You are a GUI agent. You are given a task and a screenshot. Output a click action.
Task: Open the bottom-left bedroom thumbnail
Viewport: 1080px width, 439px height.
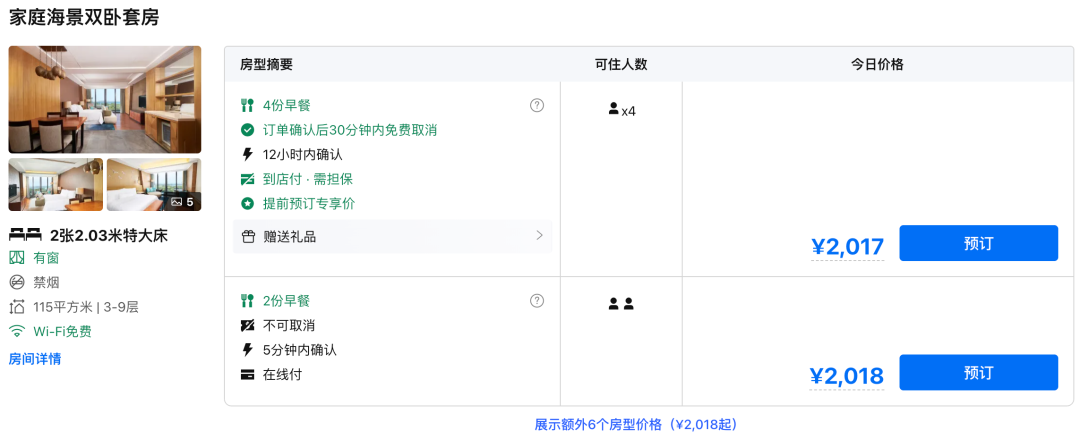click(55, 185)
